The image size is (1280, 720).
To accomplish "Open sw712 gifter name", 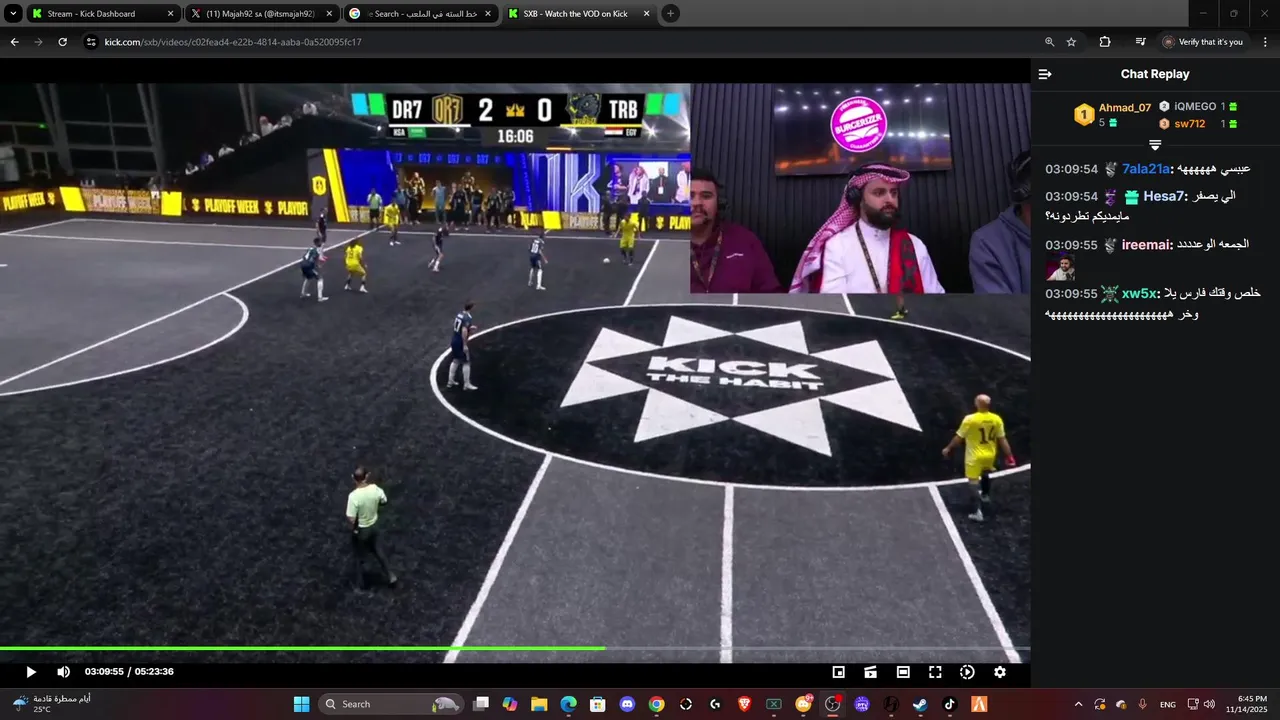I will (x=1190, y=124).
